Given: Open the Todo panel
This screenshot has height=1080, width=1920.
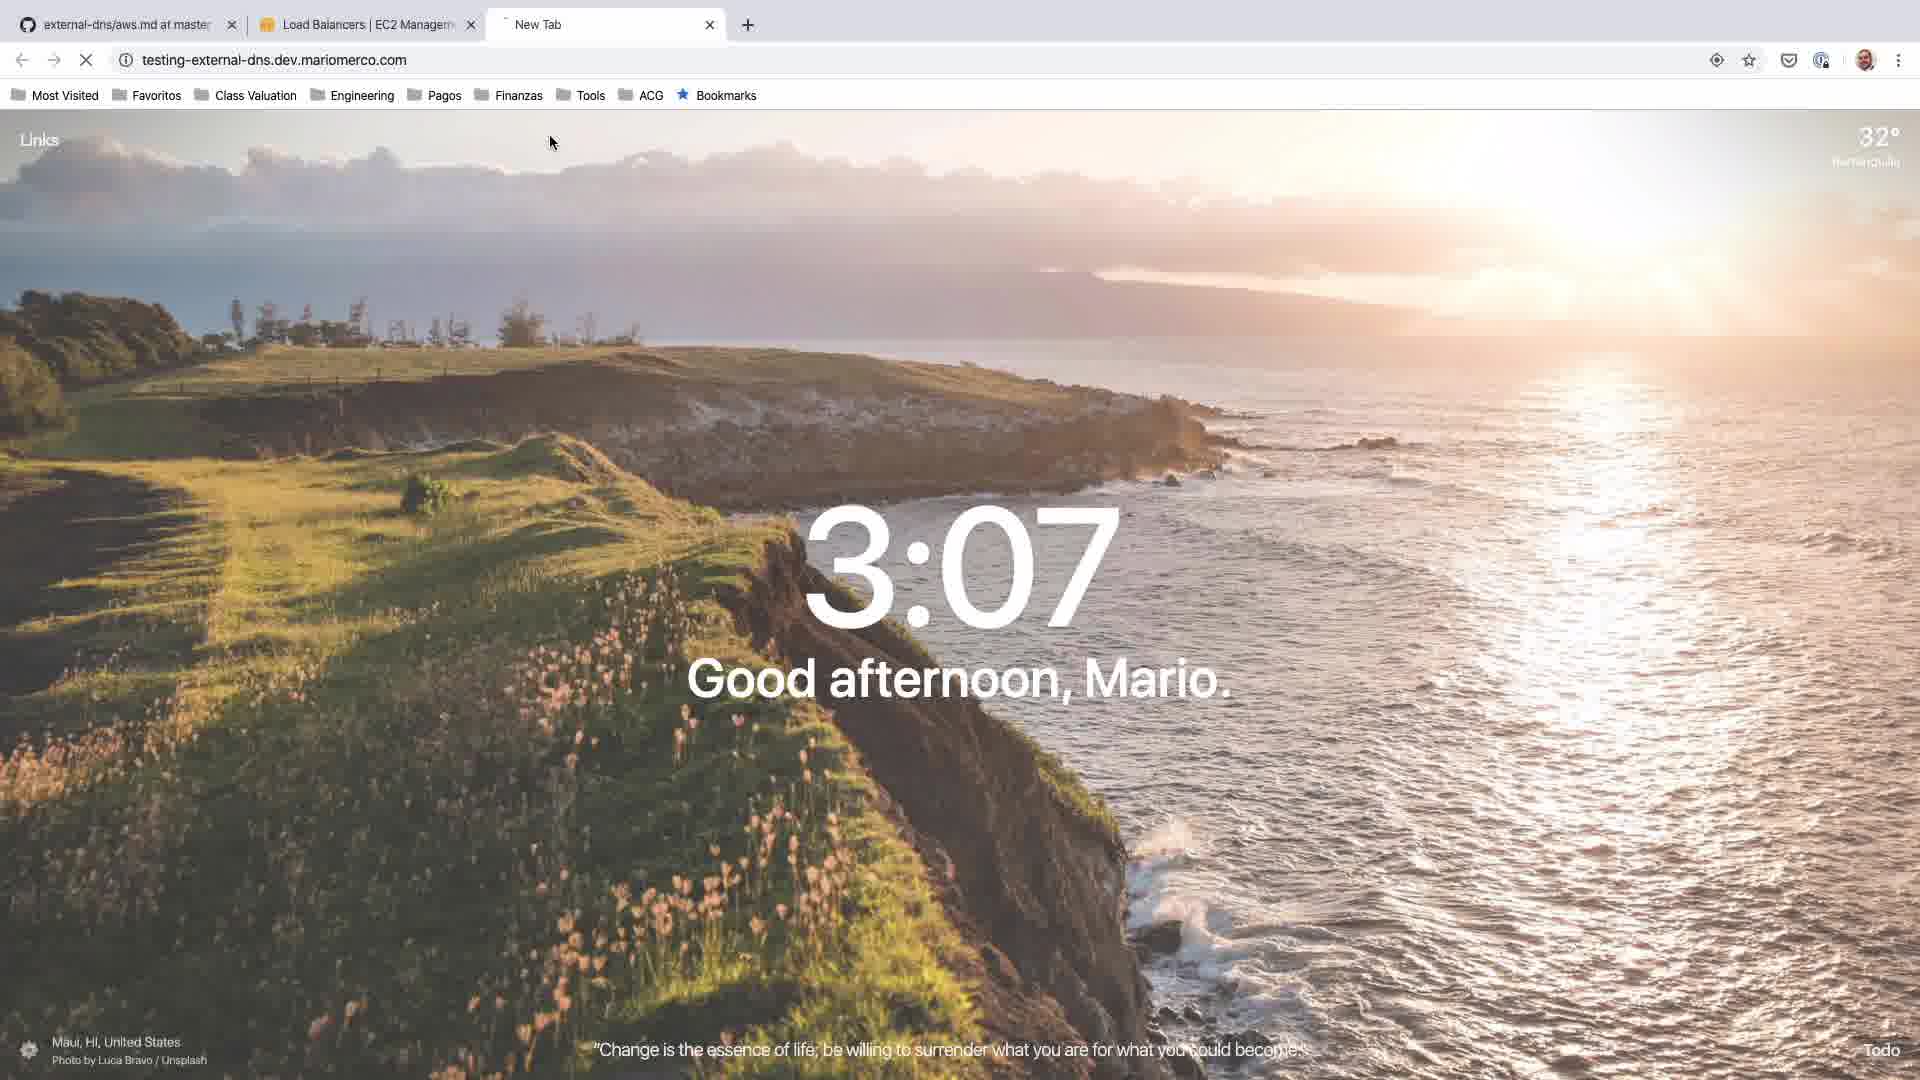Looking at the screenshot, I should pos(1881,1050).
